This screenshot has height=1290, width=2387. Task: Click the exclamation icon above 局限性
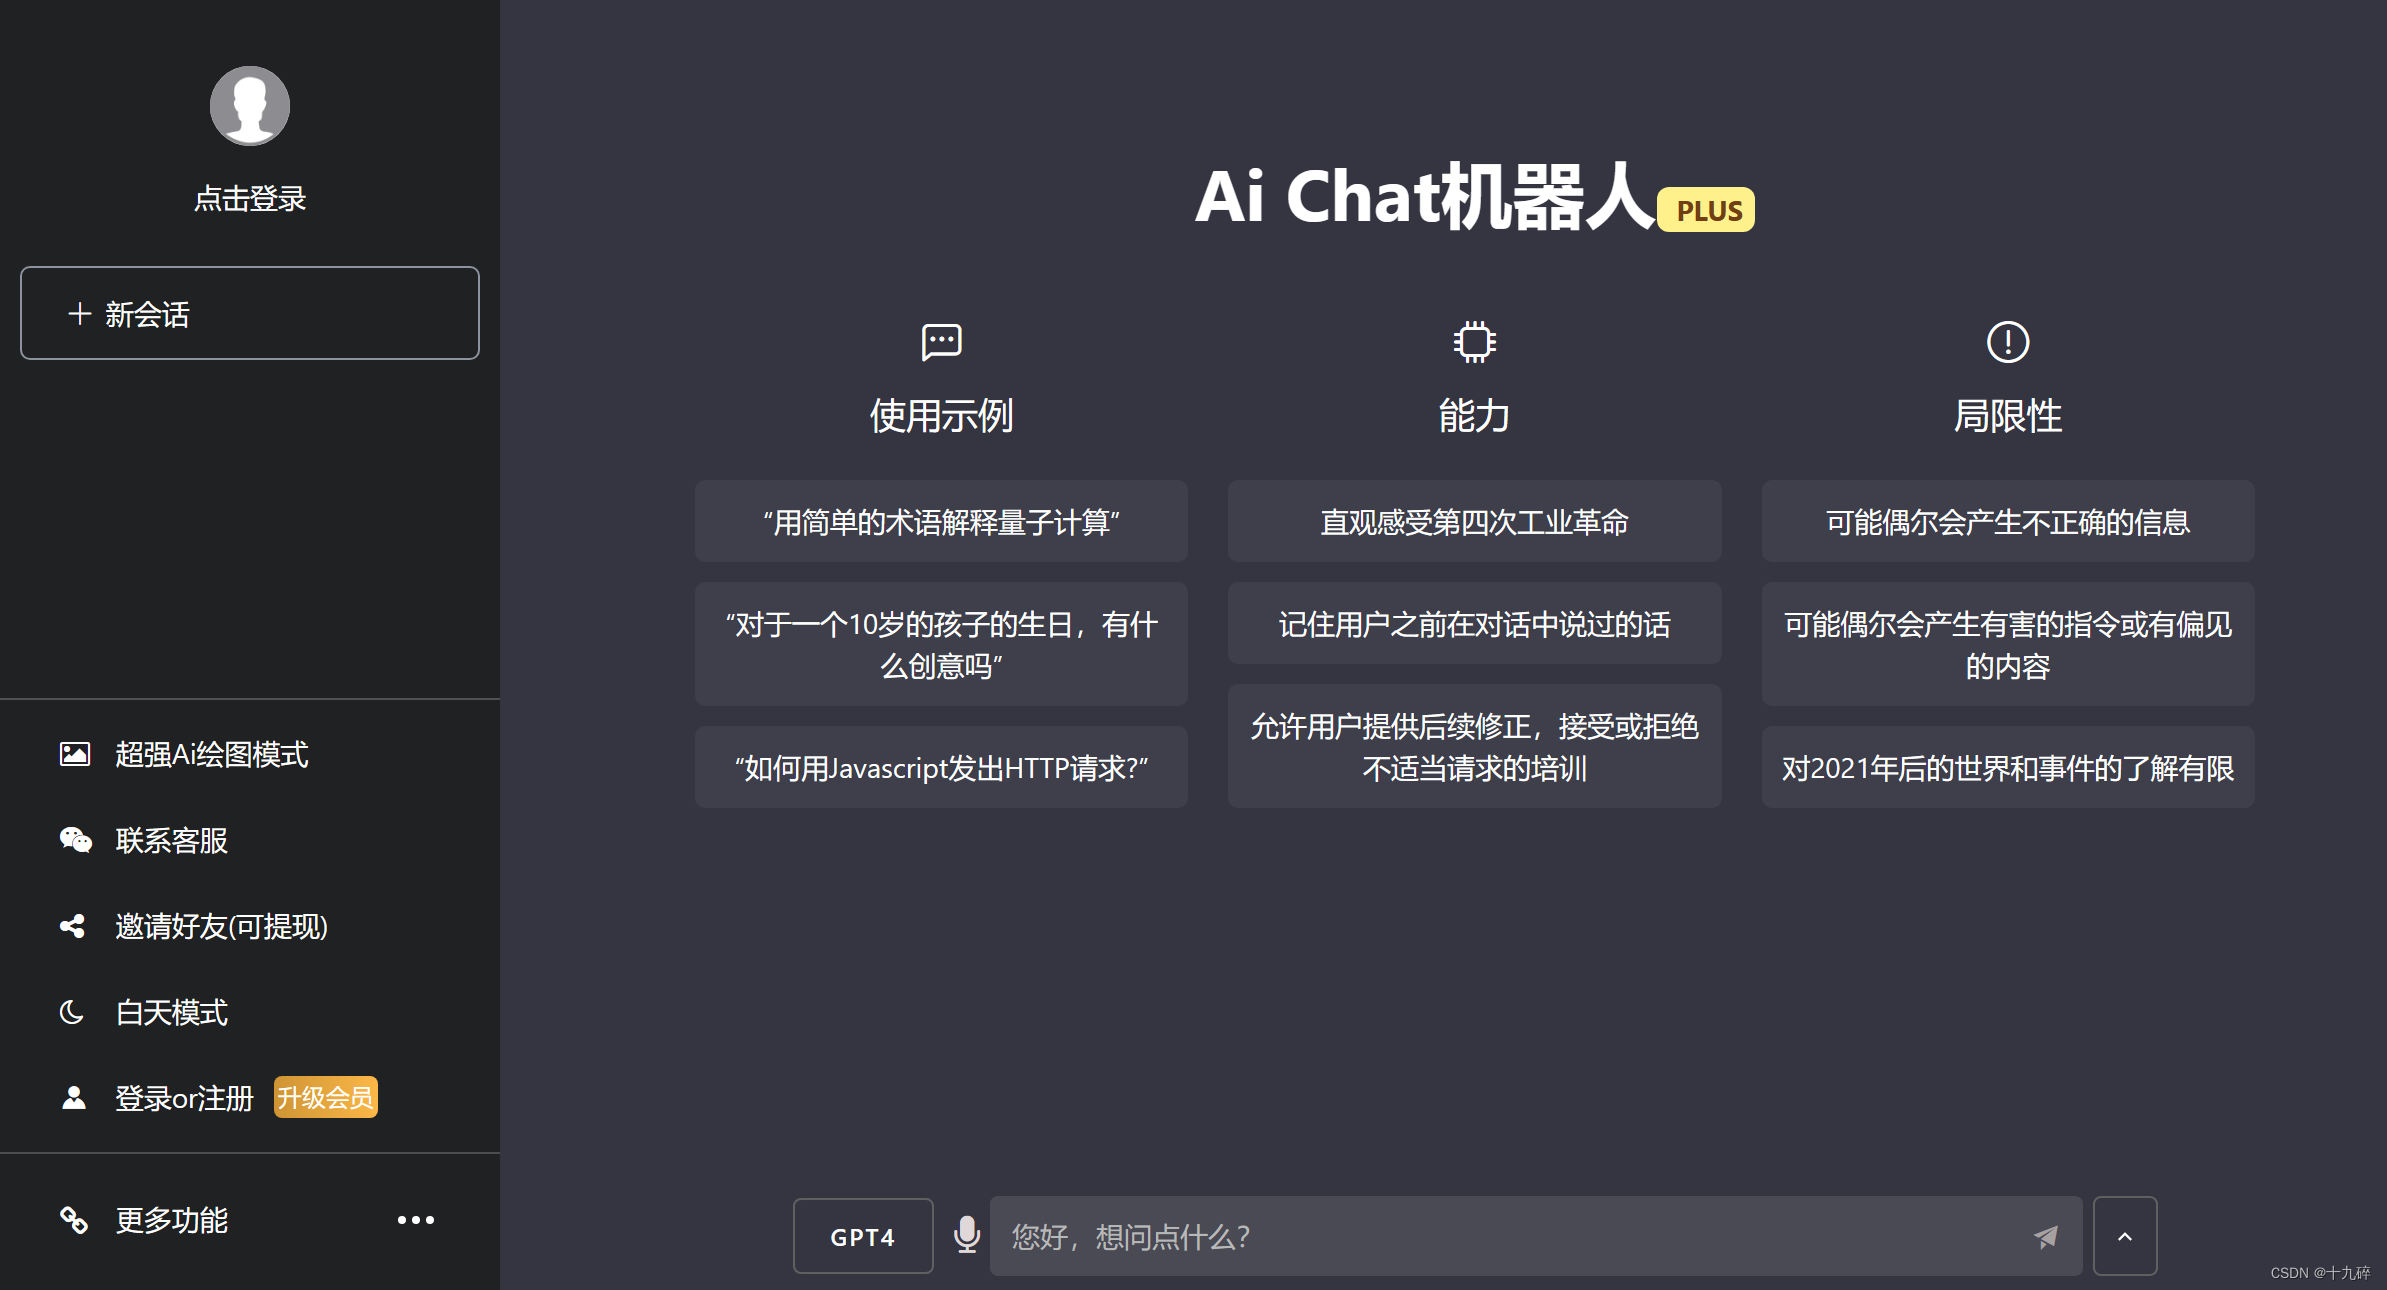(2007, 342)
